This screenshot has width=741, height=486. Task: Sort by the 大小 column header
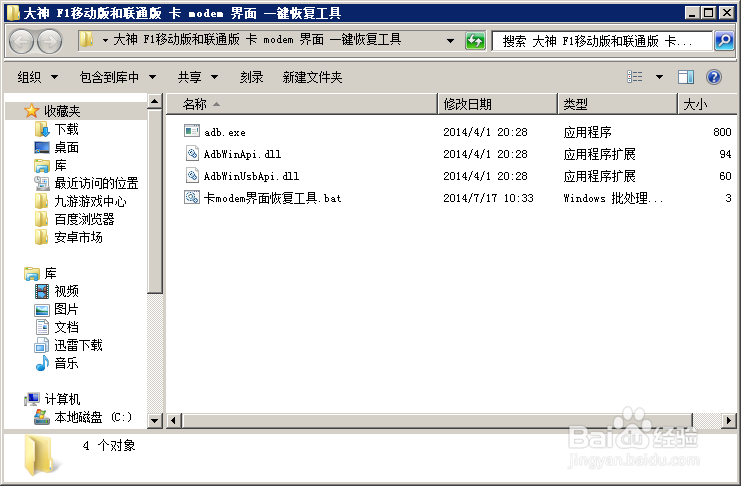pyautogui.click(x=707, y=104)
